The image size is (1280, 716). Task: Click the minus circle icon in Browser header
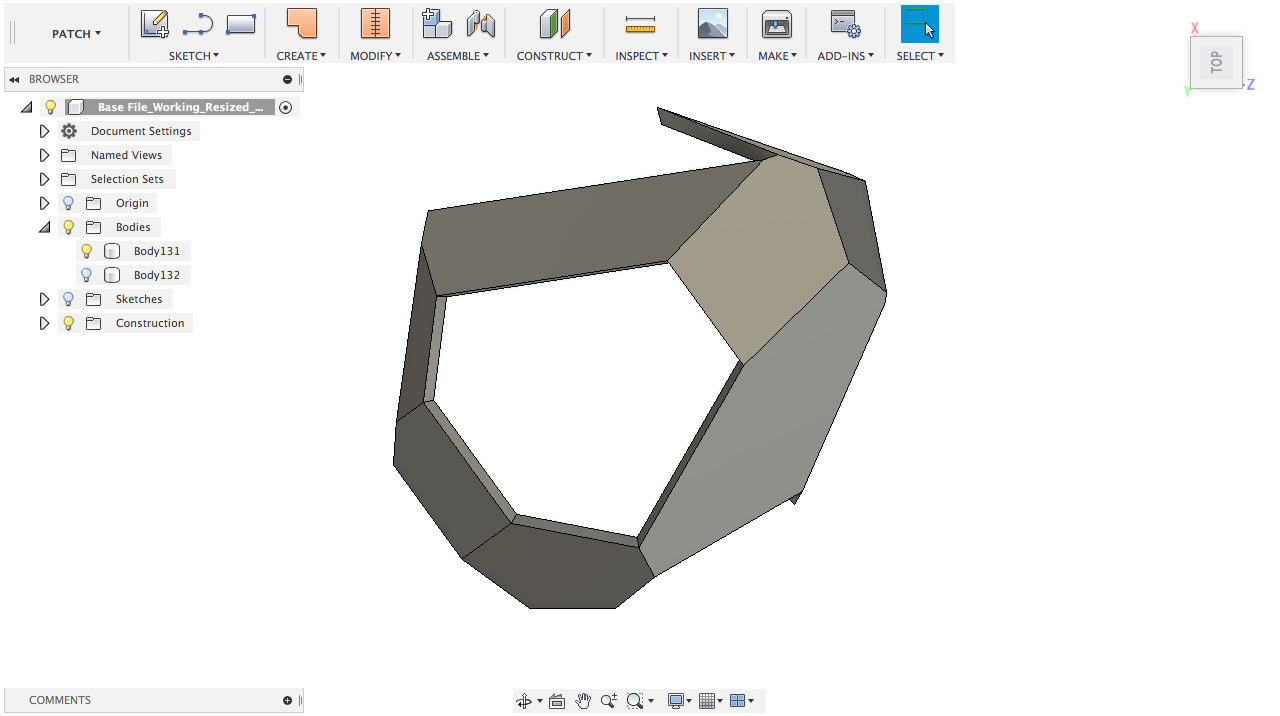pos(288,79)
